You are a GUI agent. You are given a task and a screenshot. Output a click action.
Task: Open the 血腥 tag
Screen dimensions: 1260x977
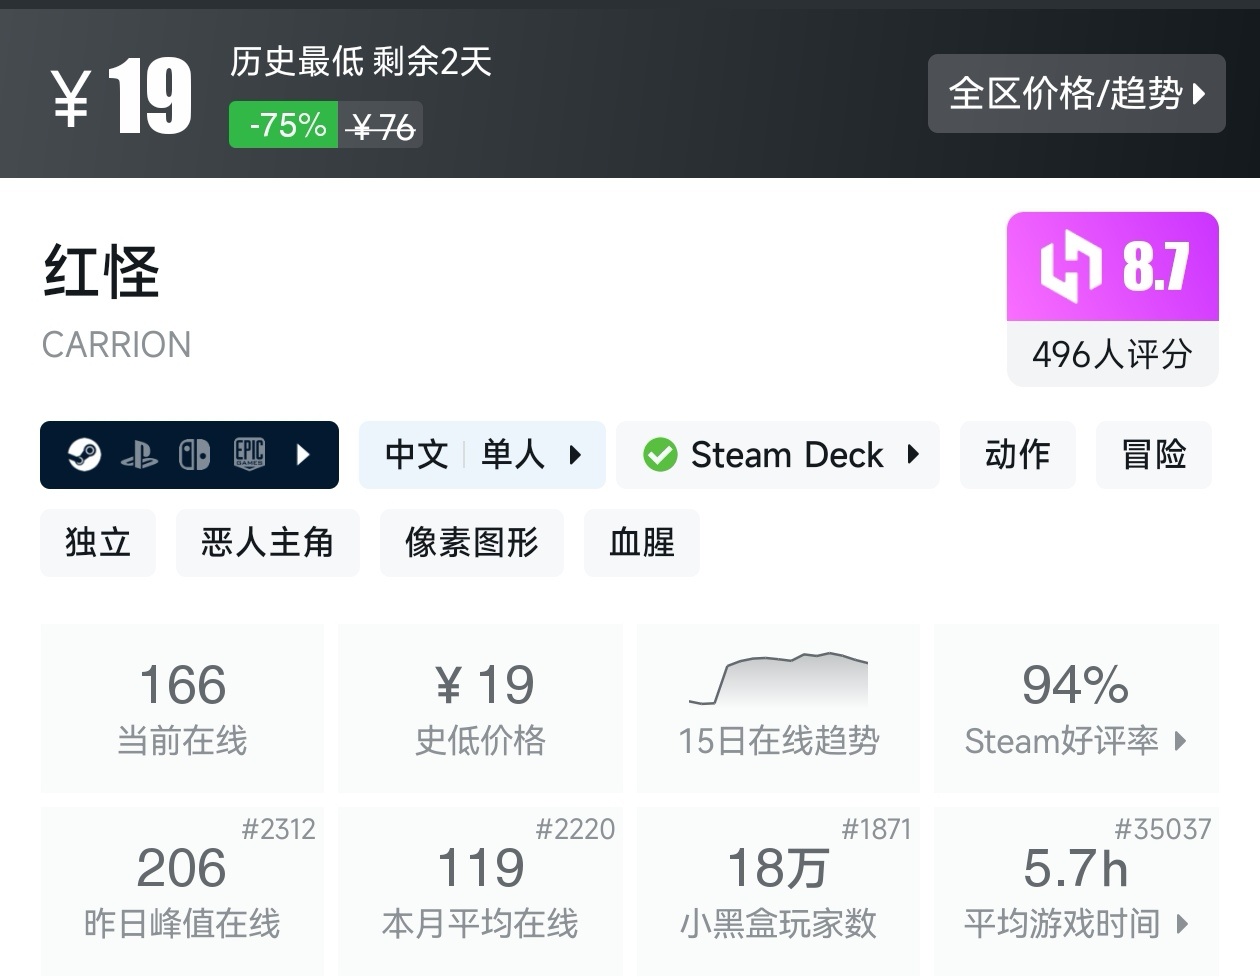tap(641, 542)
